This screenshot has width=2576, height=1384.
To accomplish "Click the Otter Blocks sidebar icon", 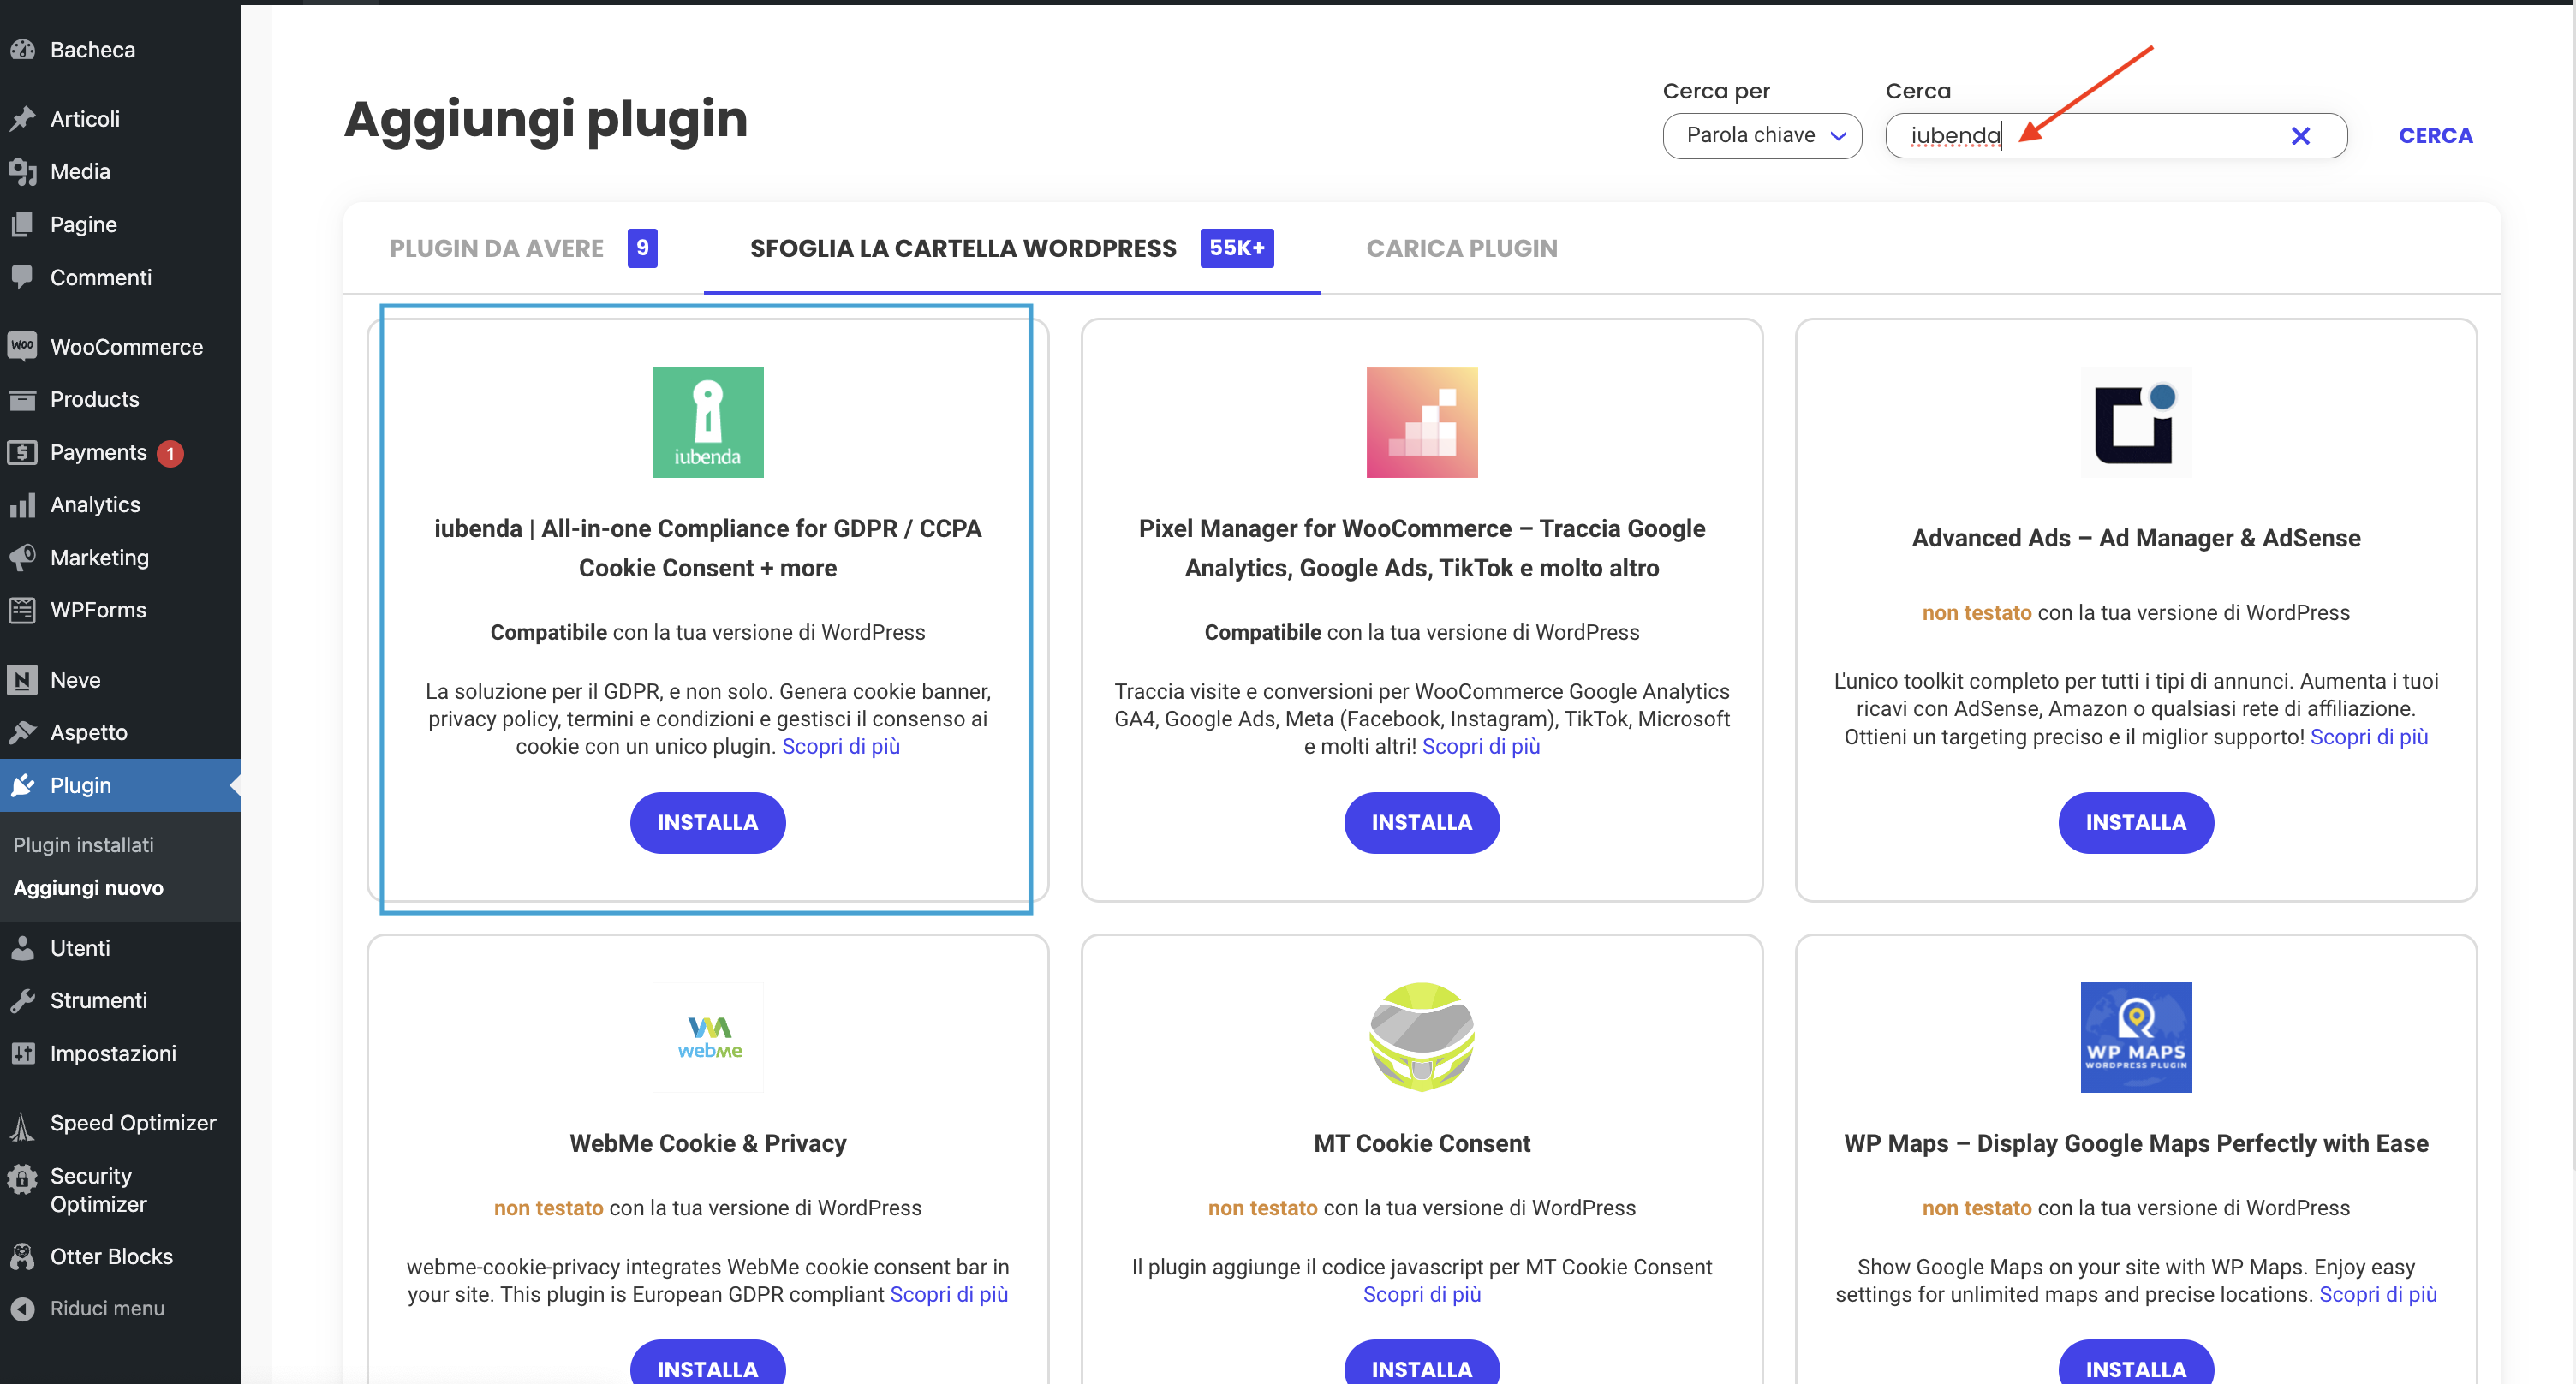I will pyautogui.click(x=24, y=1256).
